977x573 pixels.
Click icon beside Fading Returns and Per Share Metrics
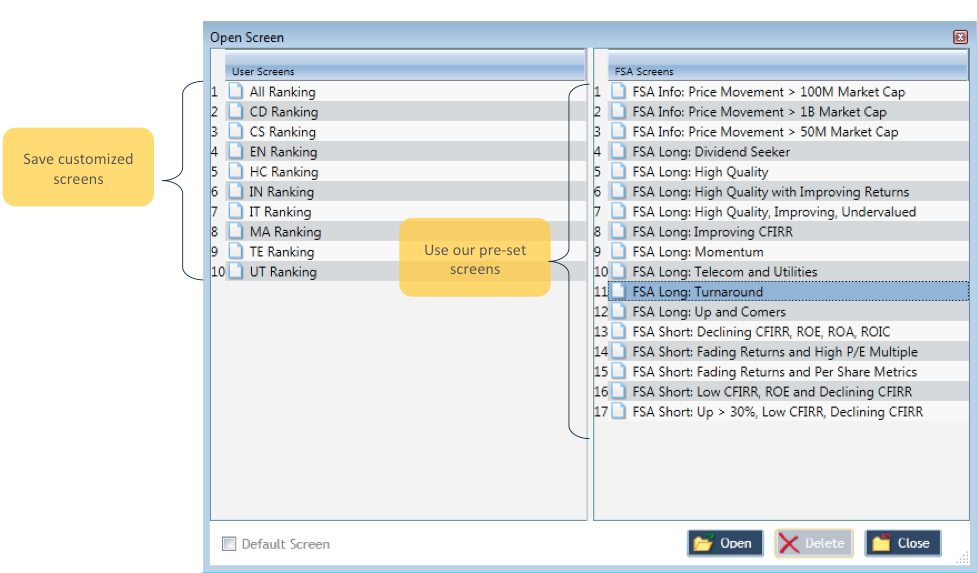pos(618,371)
